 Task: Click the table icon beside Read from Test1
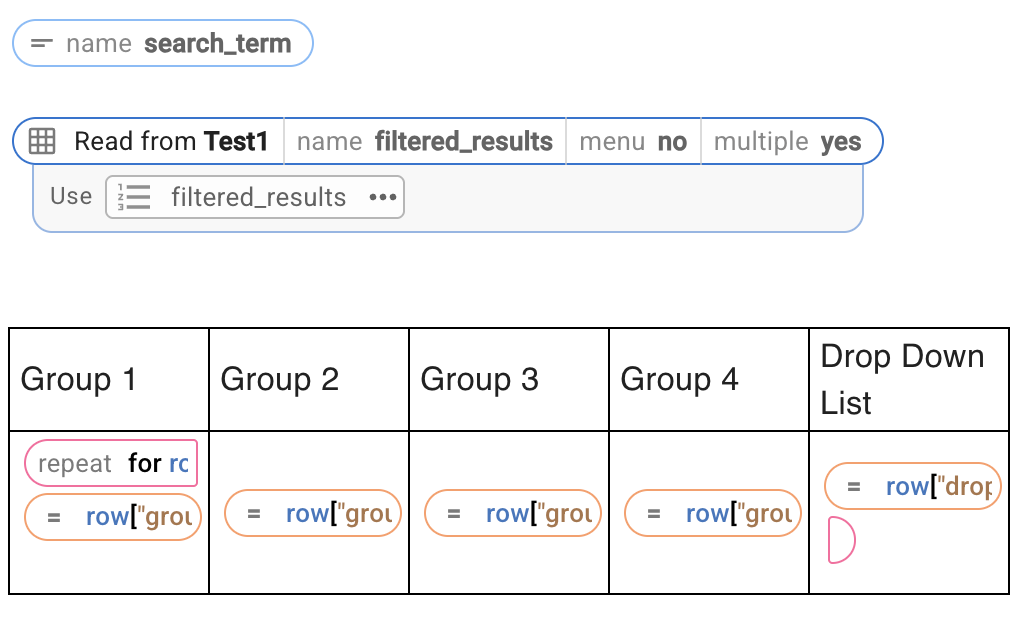point(42,142)
